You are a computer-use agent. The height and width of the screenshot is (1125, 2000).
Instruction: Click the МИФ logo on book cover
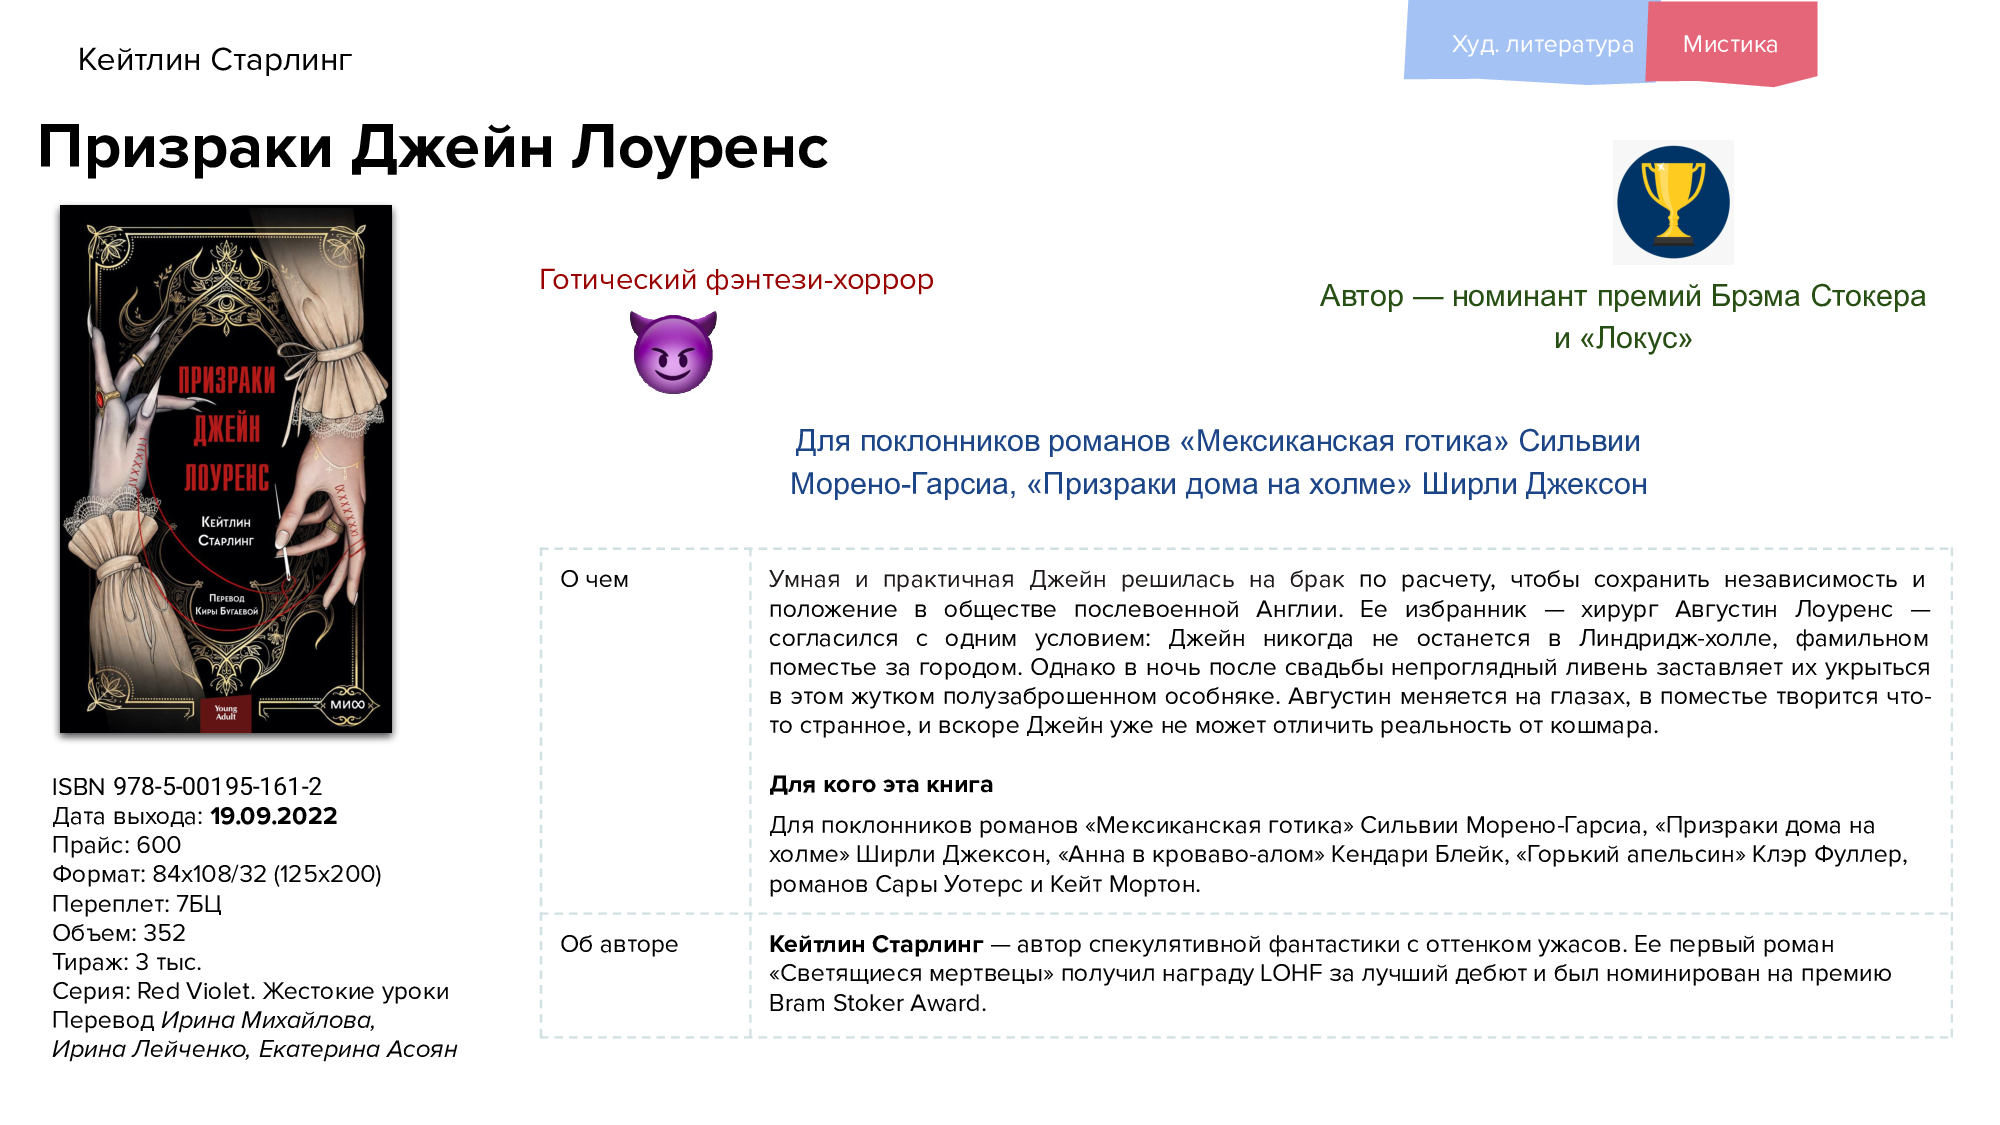click(x=348, y=704)
